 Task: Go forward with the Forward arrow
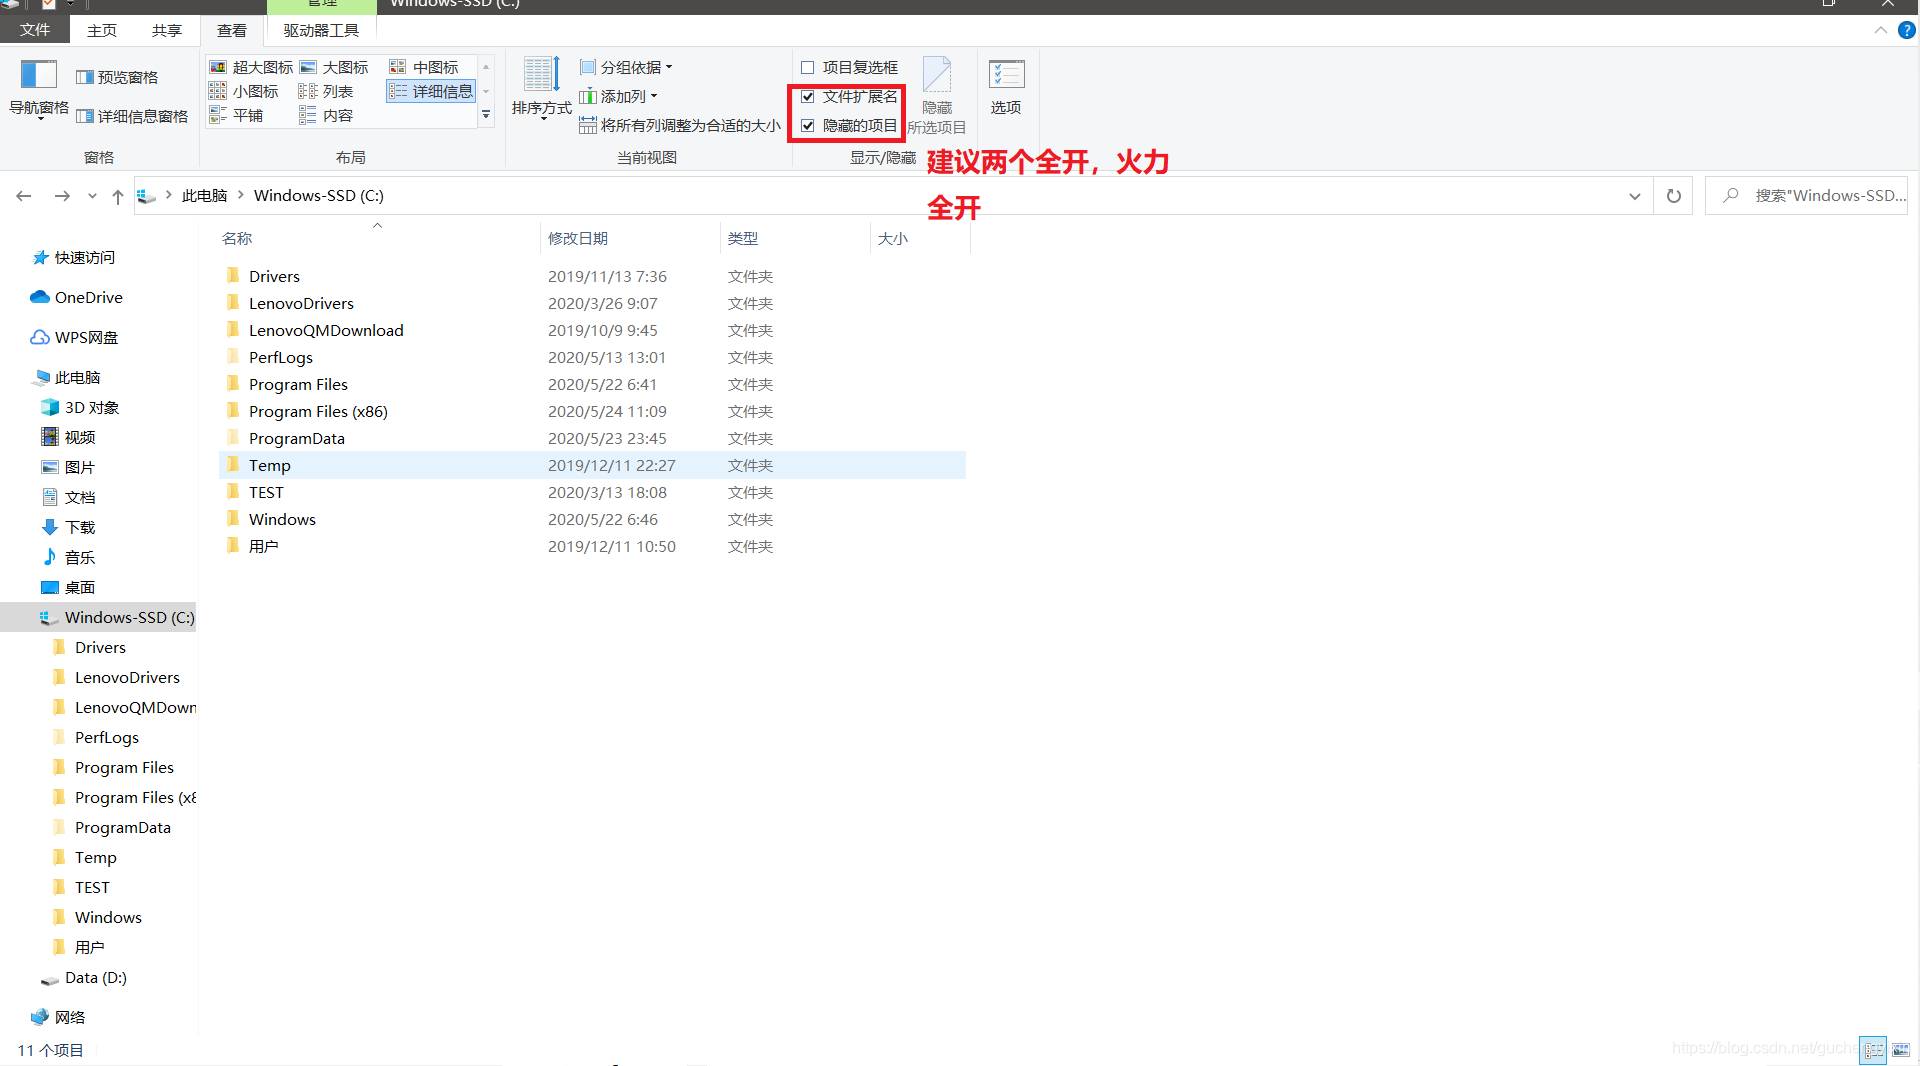point(62,196)
